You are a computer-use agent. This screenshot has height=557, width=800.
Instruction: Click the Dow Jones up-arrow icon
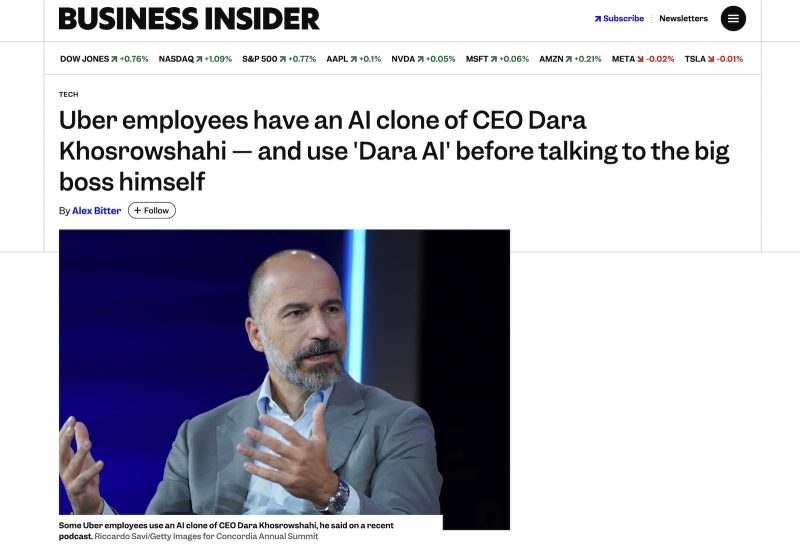(x=114, y=59)
